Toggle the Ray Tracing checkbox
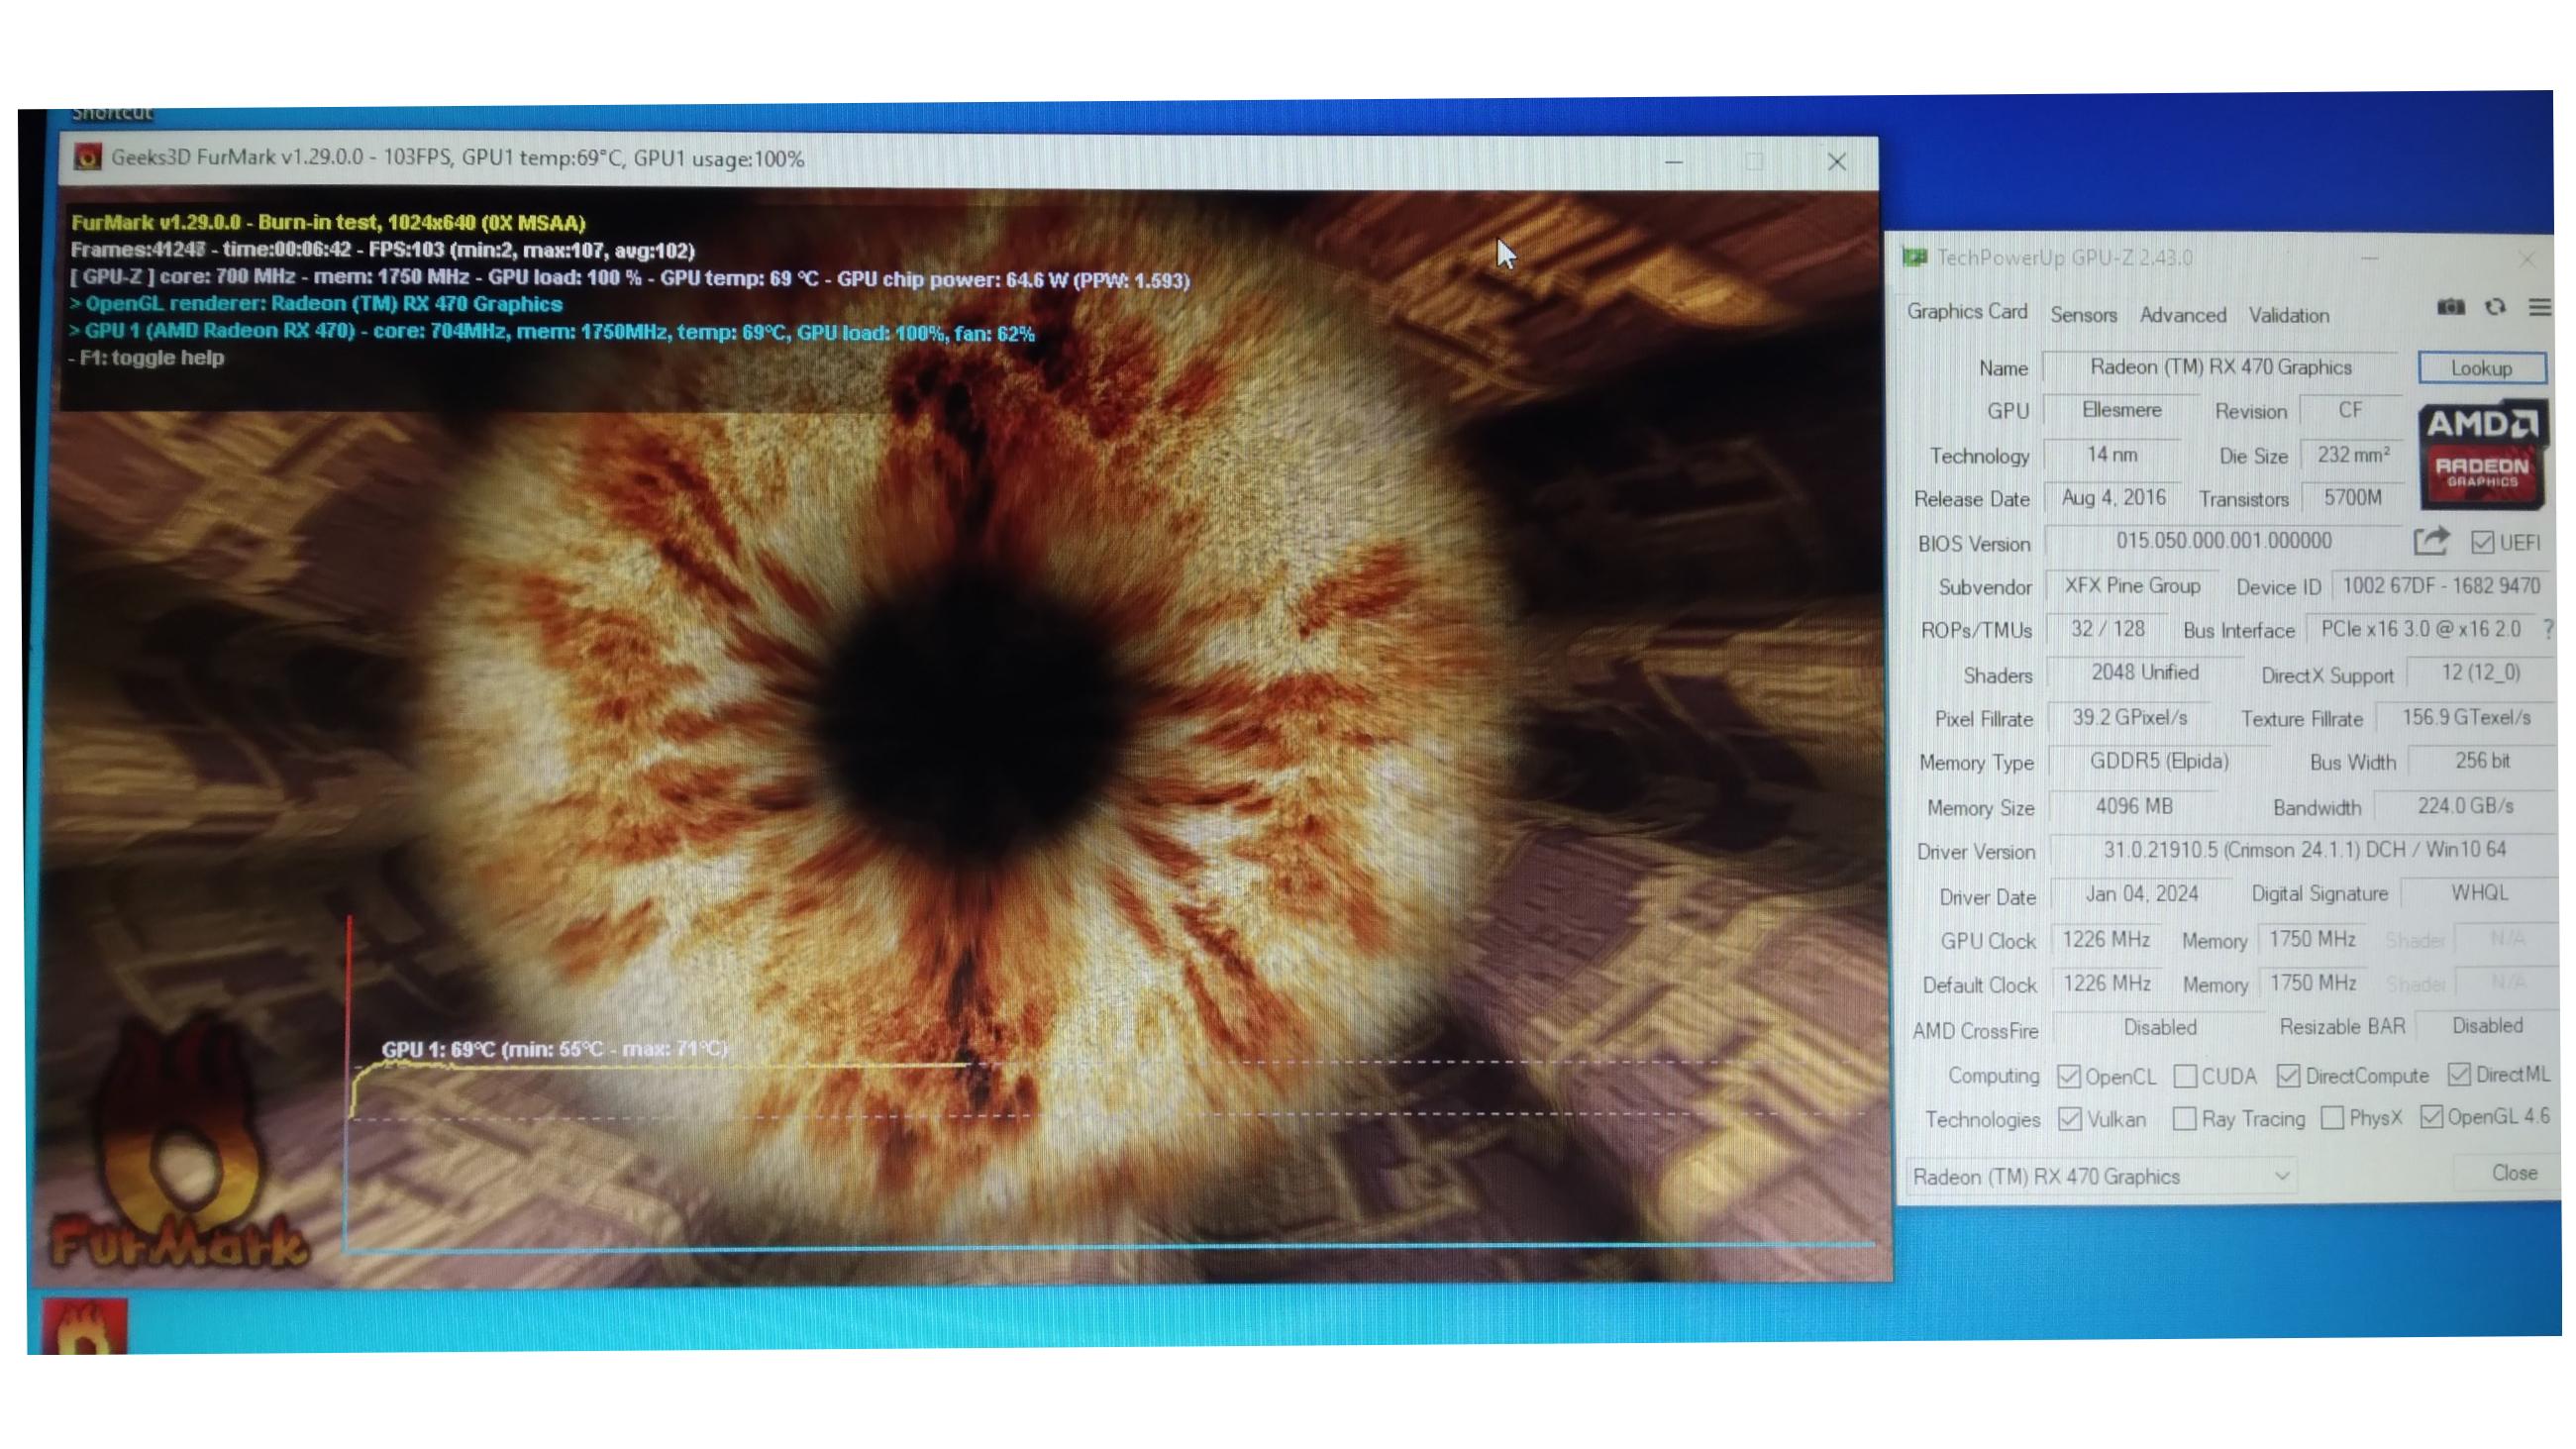 tap(2185, 1118)
